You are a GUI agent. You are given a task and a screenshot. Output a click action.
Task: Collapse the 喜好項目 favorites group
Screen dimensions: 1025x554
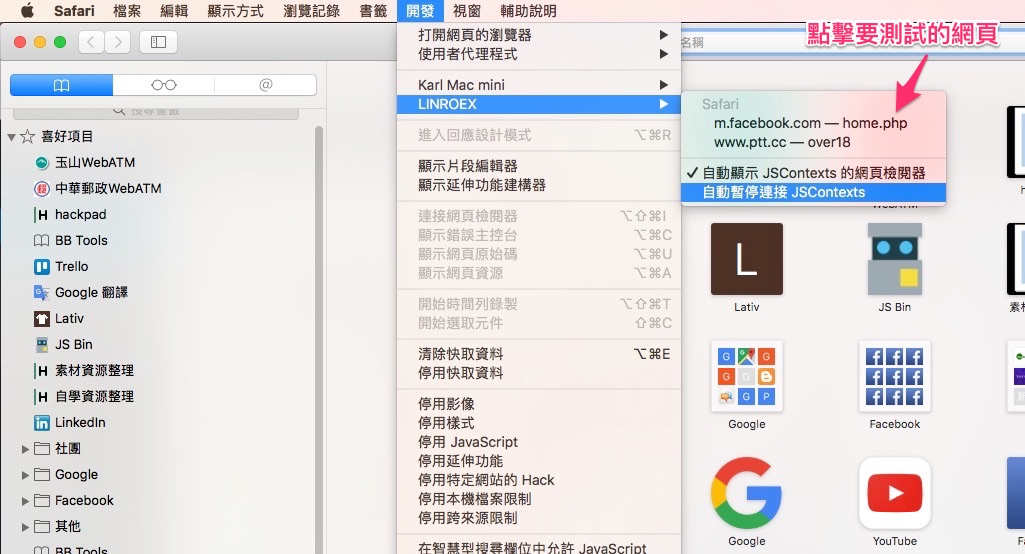[11, 137]
